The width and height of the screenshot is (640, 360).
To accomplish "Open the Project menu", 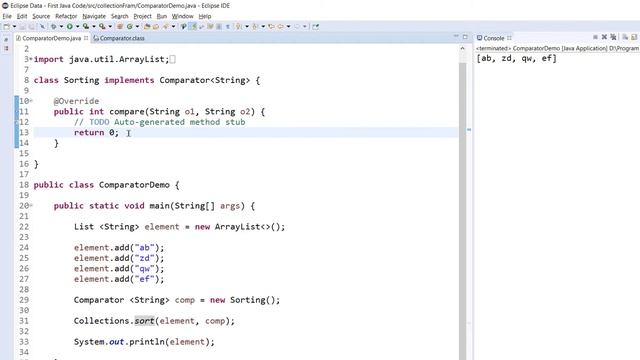I will click(142, 16).
